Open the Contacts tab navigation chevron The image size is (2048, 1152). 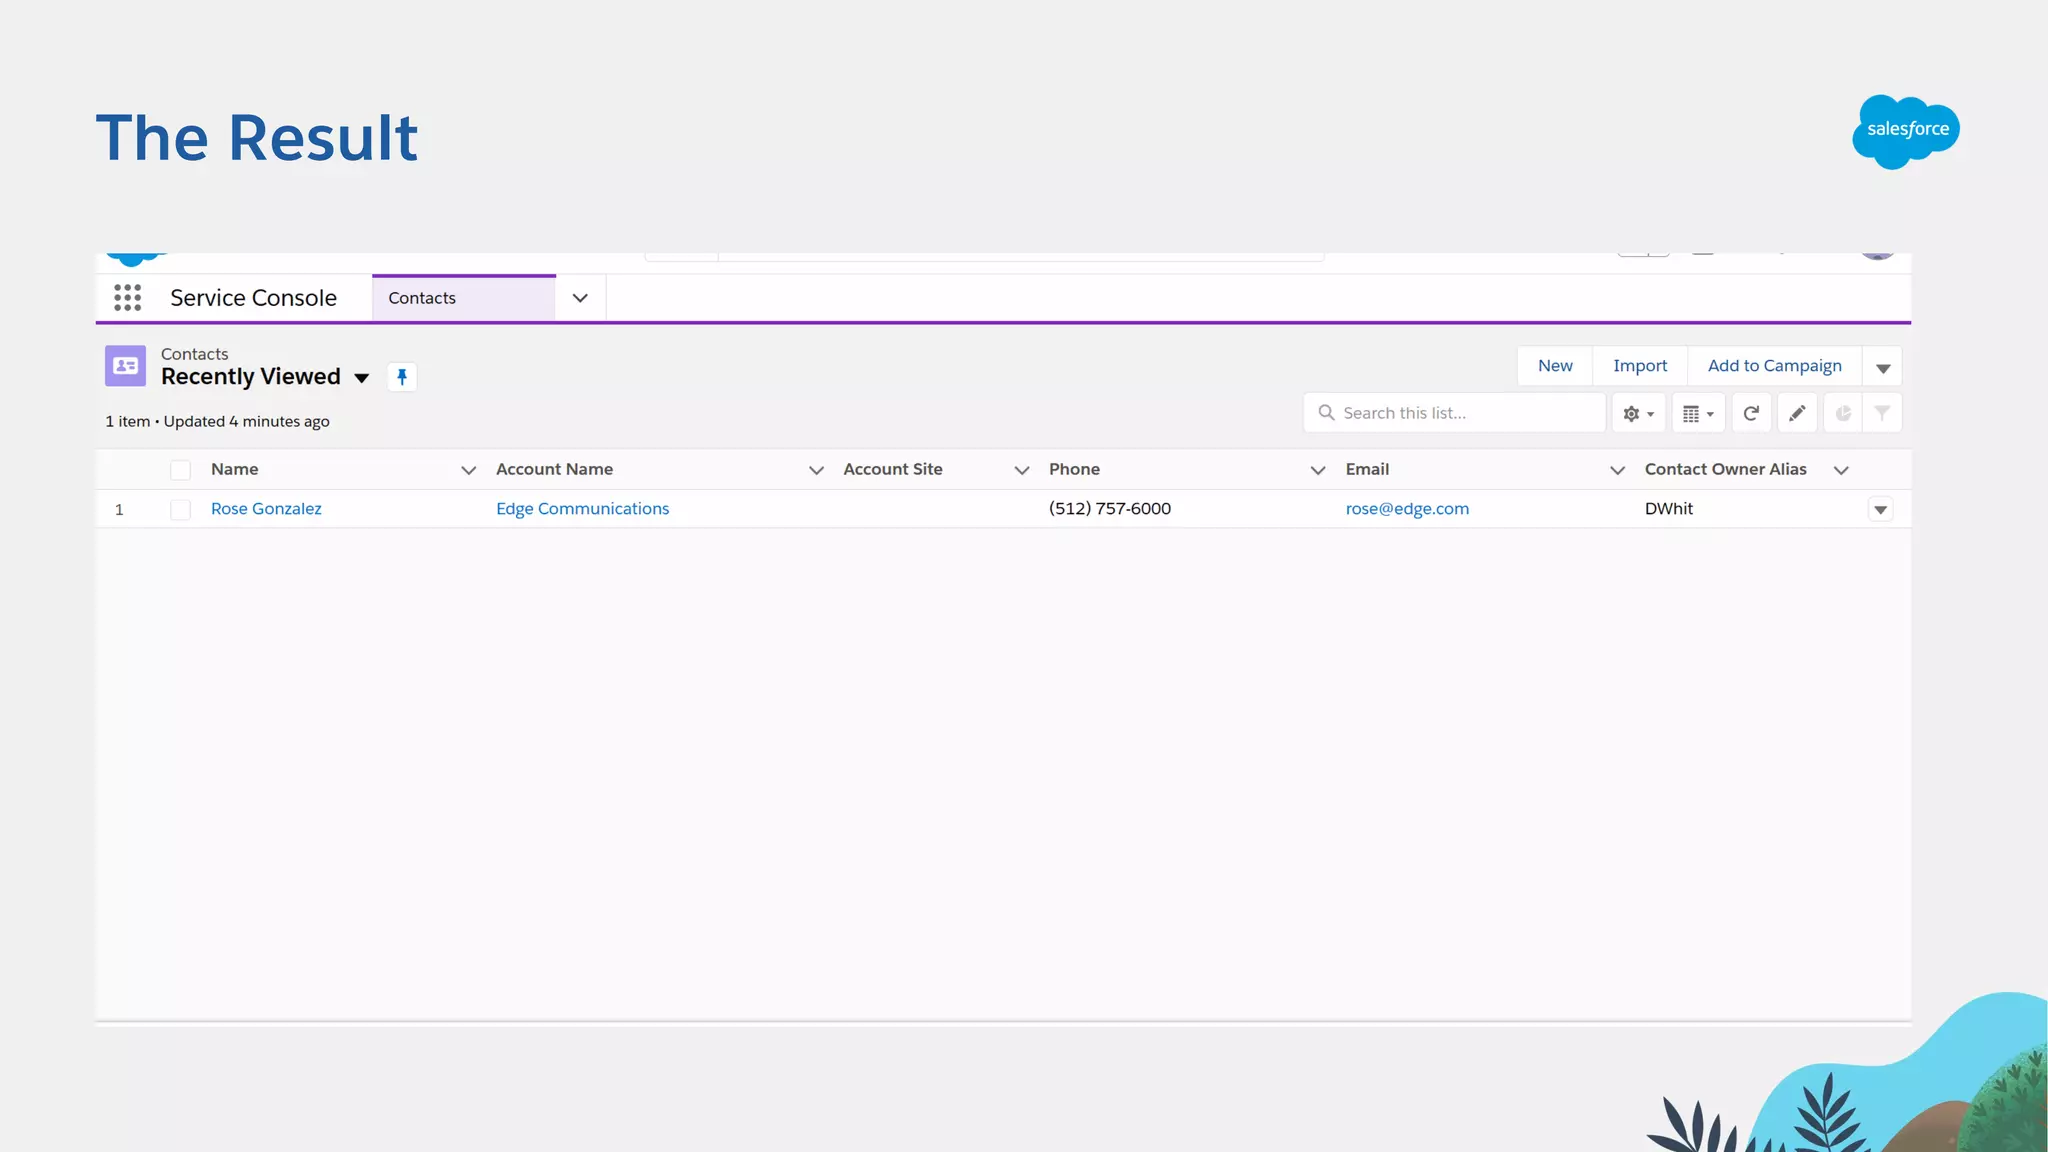click(580, 298)
